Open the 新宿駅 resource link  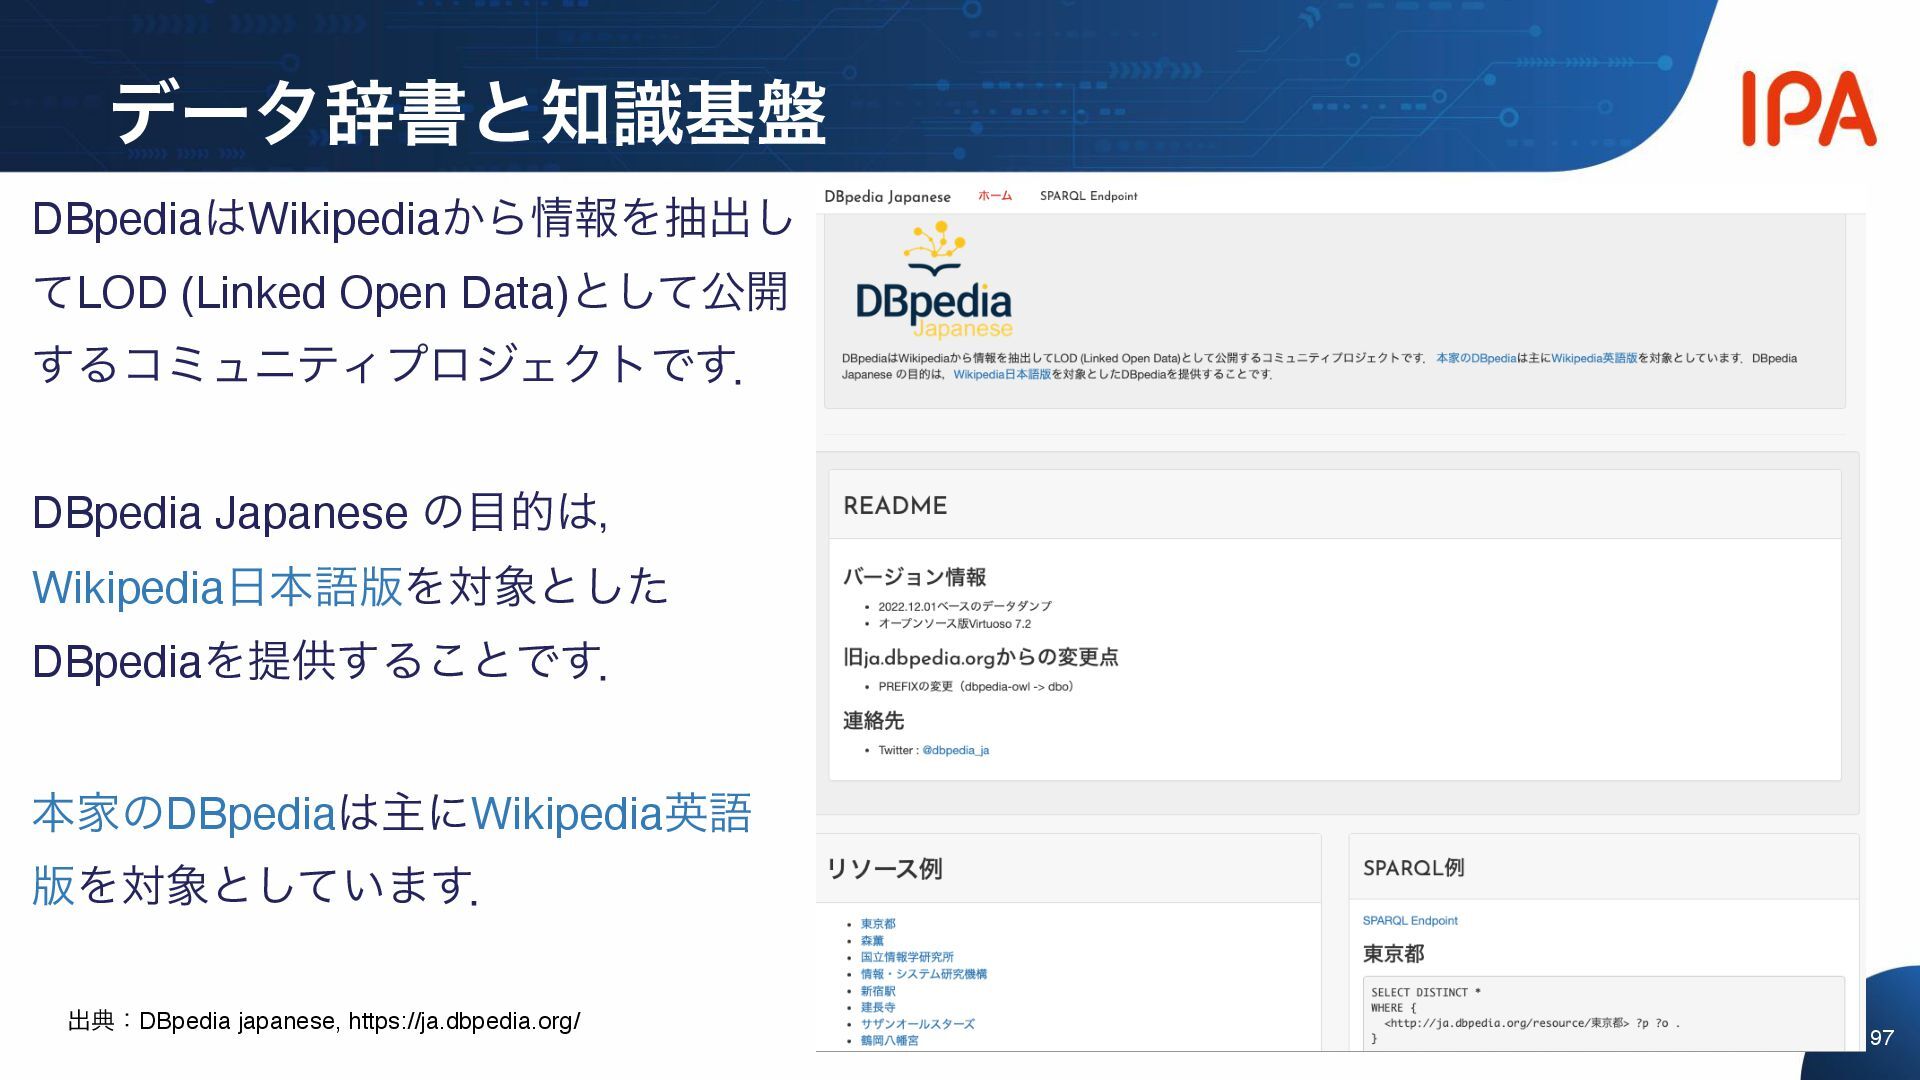878,991
